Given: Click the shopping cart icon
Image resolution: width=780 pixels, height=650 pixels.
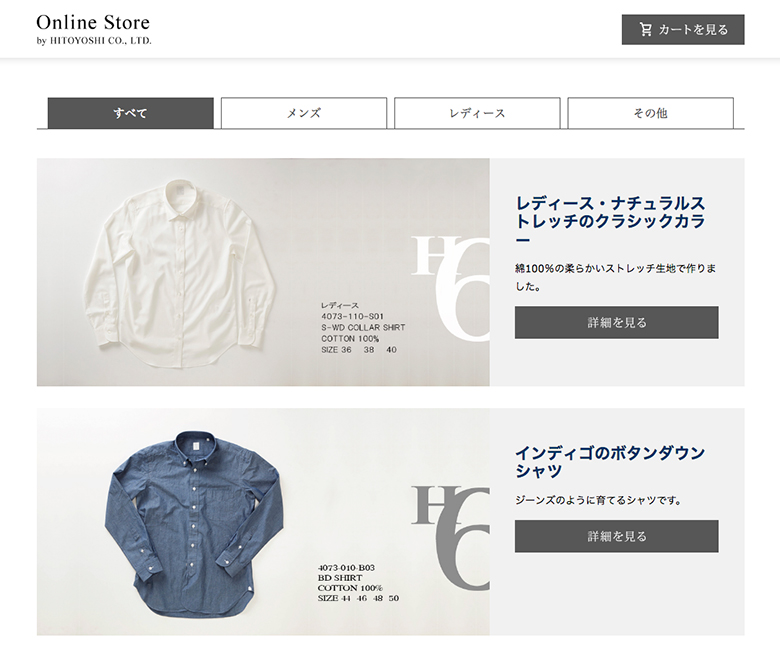Looking at the screenshot, I should (x=646, y=29).
